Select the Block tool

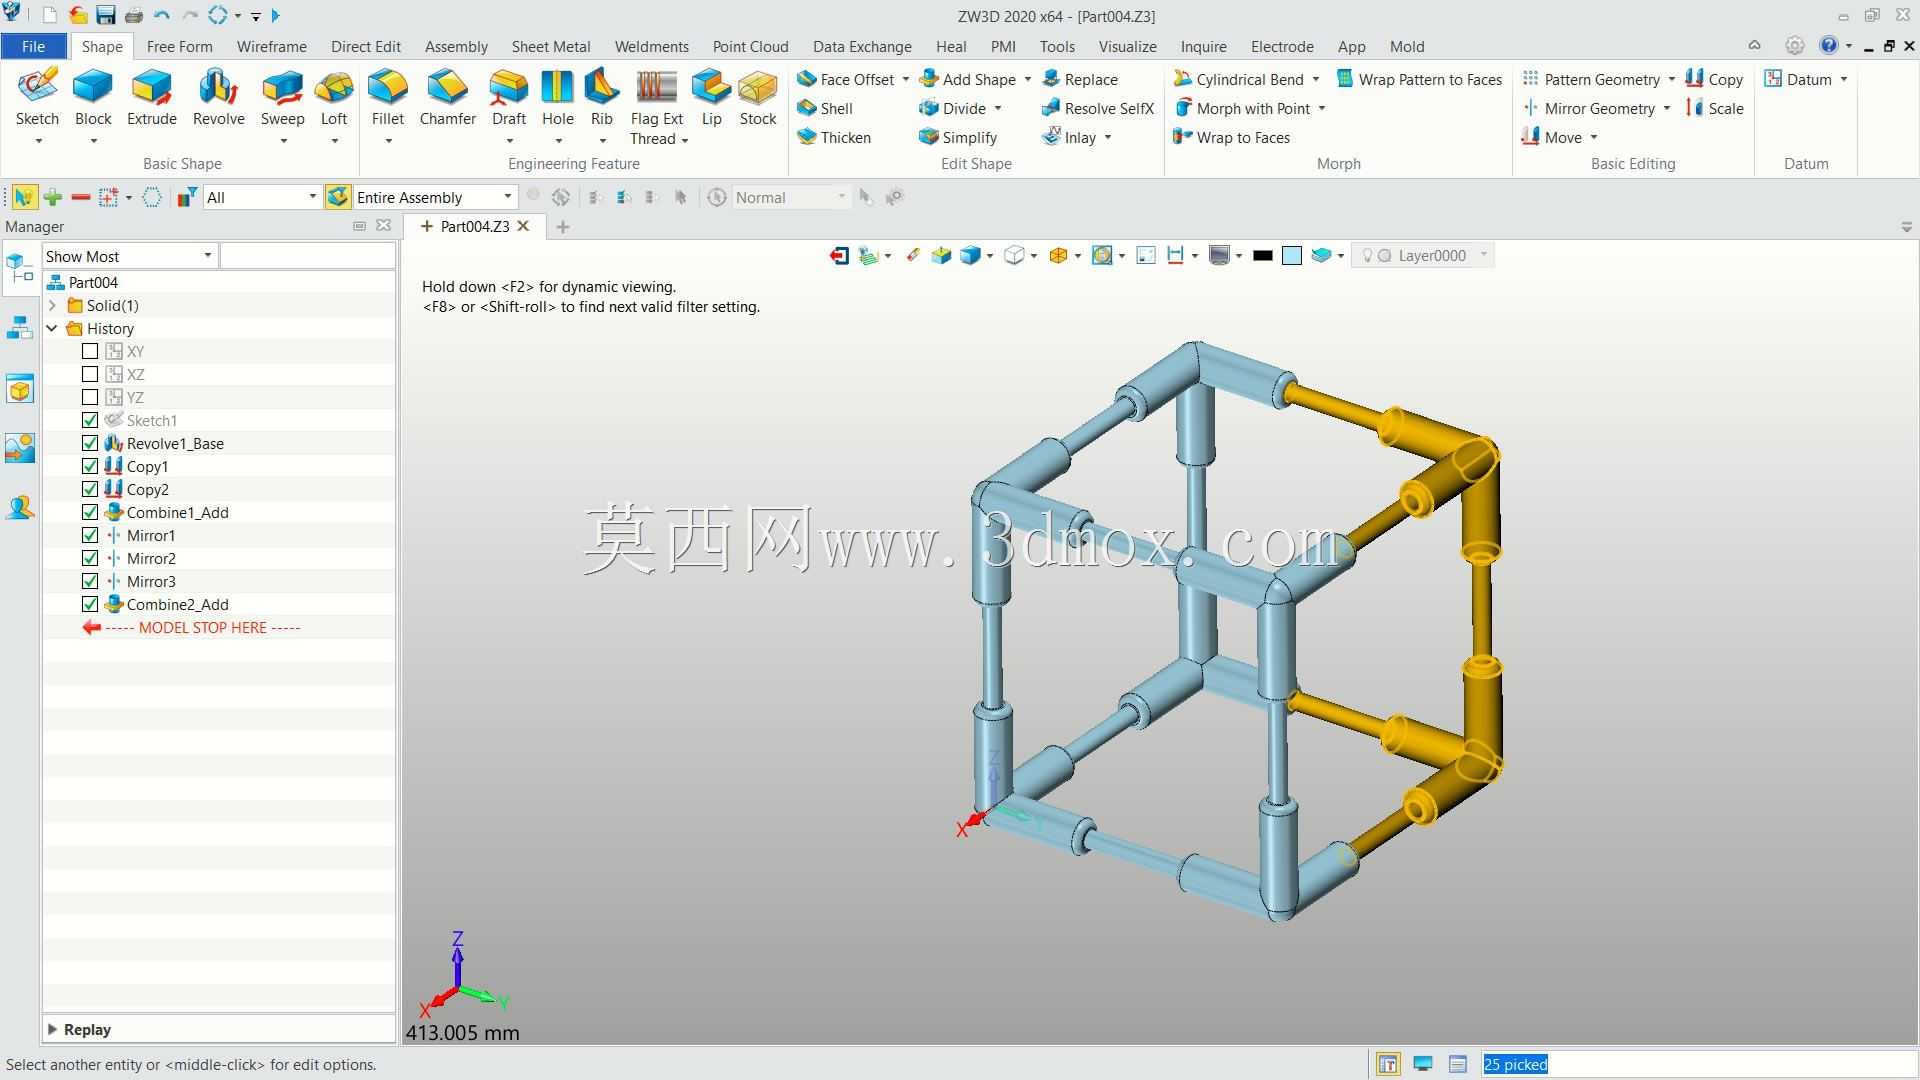click(93, 98)
